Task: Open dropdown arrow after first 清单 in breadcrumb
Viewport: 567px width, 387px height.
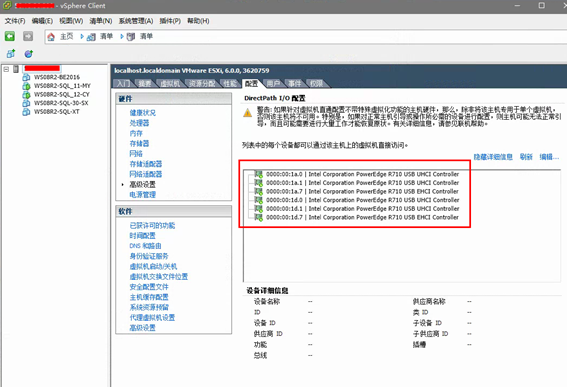Action: [x=122, y=37]
